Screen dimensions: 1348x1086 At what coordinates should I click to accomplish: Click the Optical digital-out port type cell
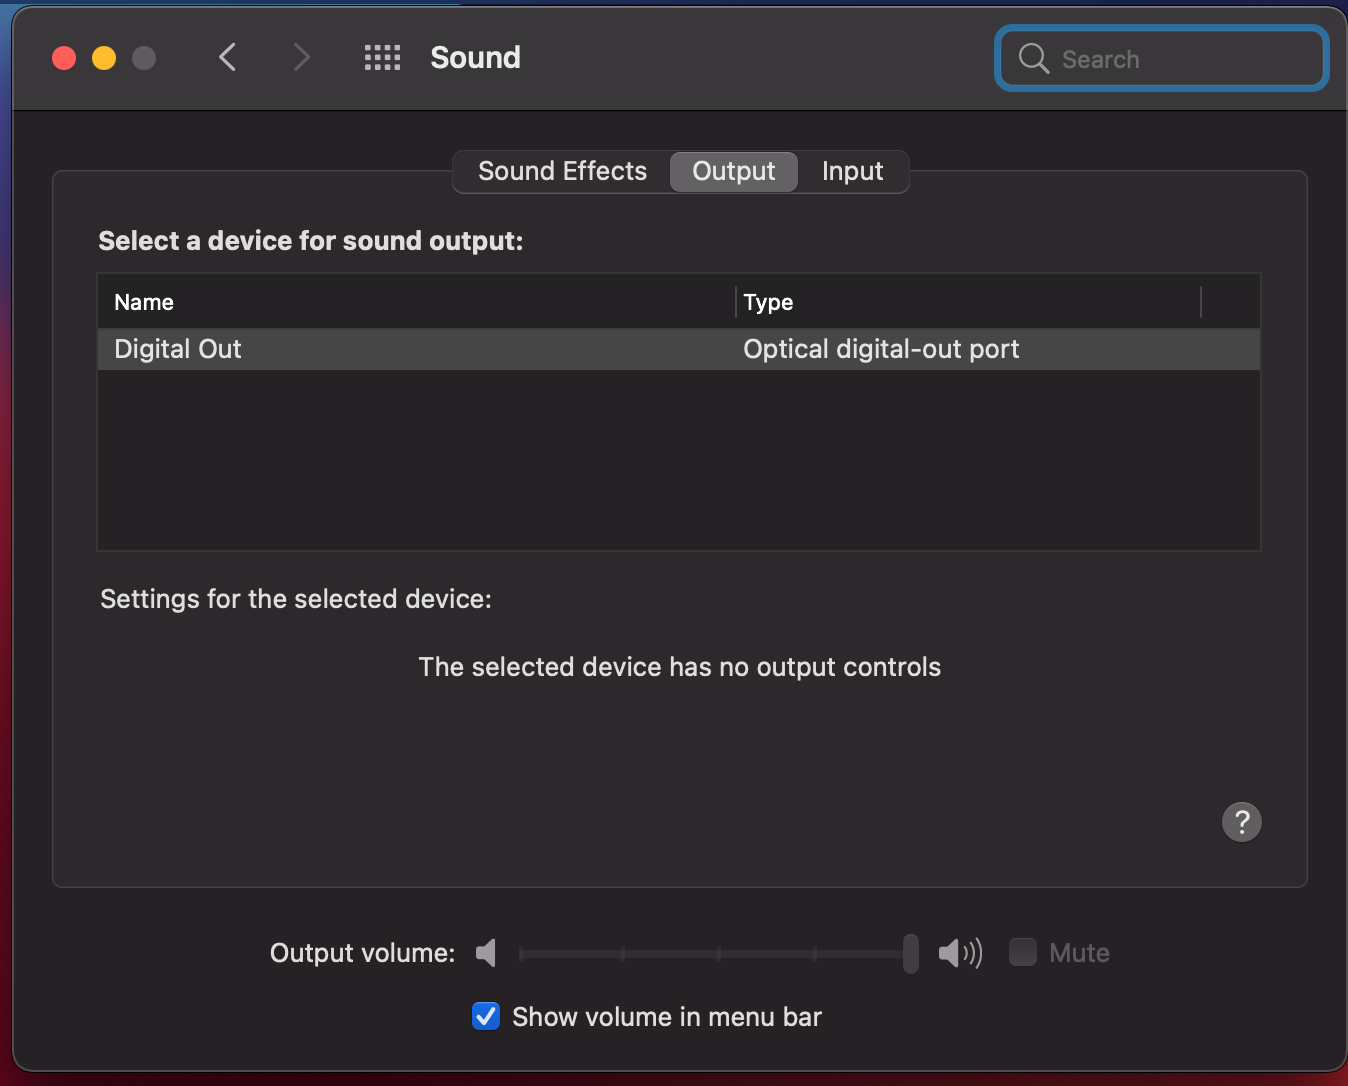pyautogui.click(x=881, y=349)
